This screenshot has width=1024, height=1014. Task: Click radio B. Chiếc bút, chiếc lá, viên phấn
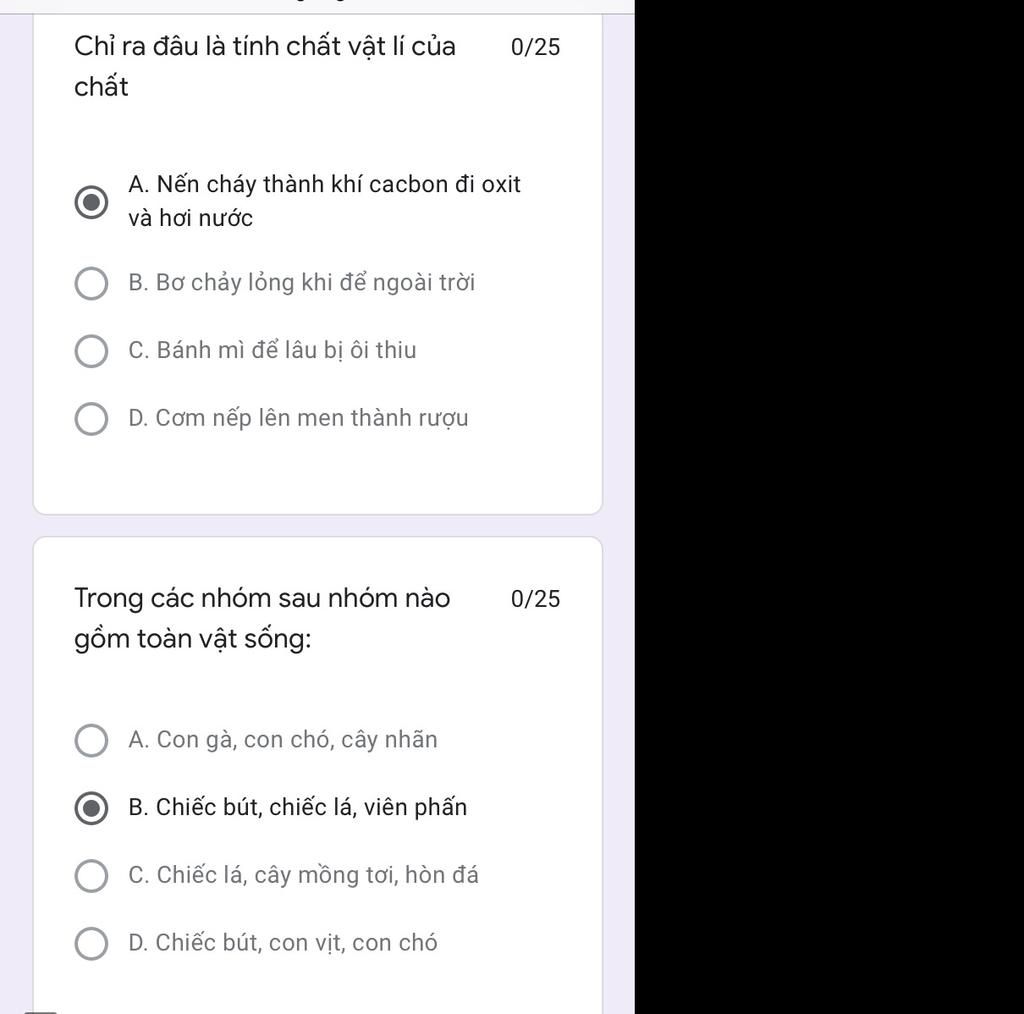click(91, 808)
